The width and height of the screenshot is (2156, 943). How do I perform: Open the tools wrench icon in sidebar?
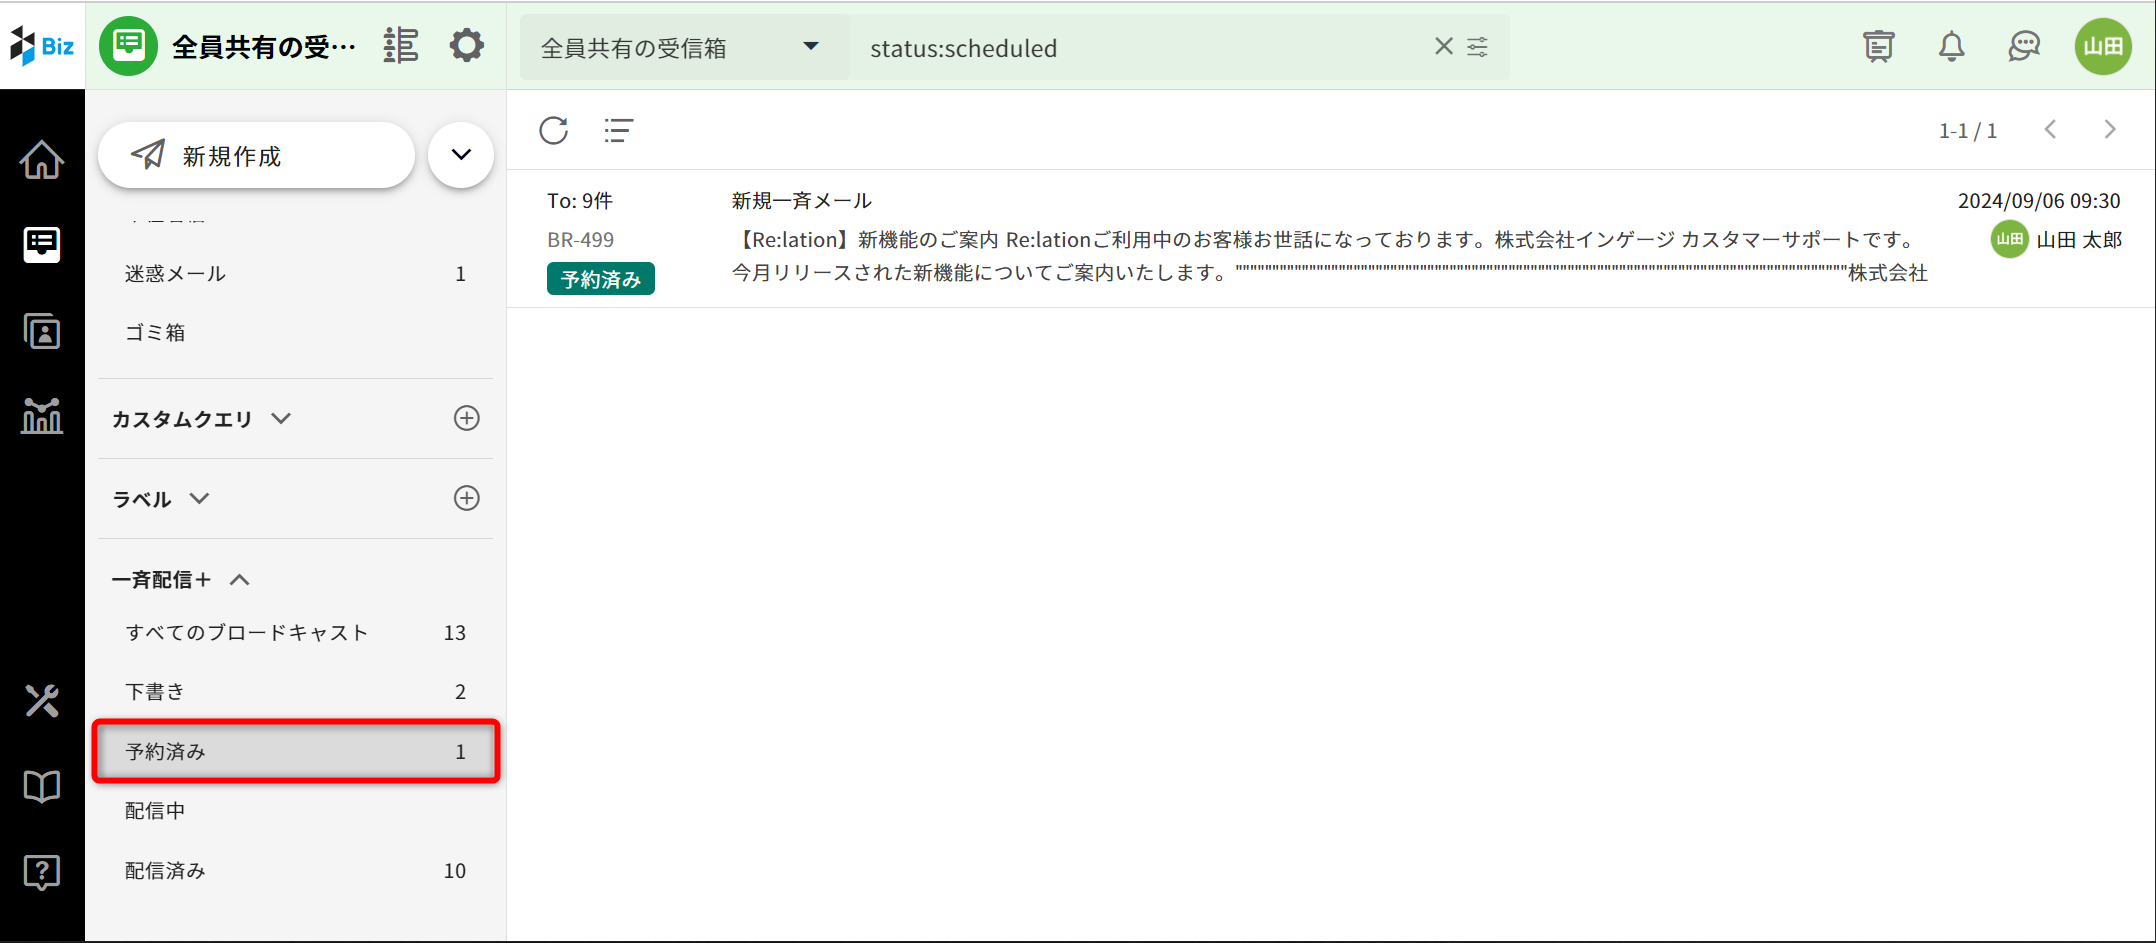[x=42, y=701]
